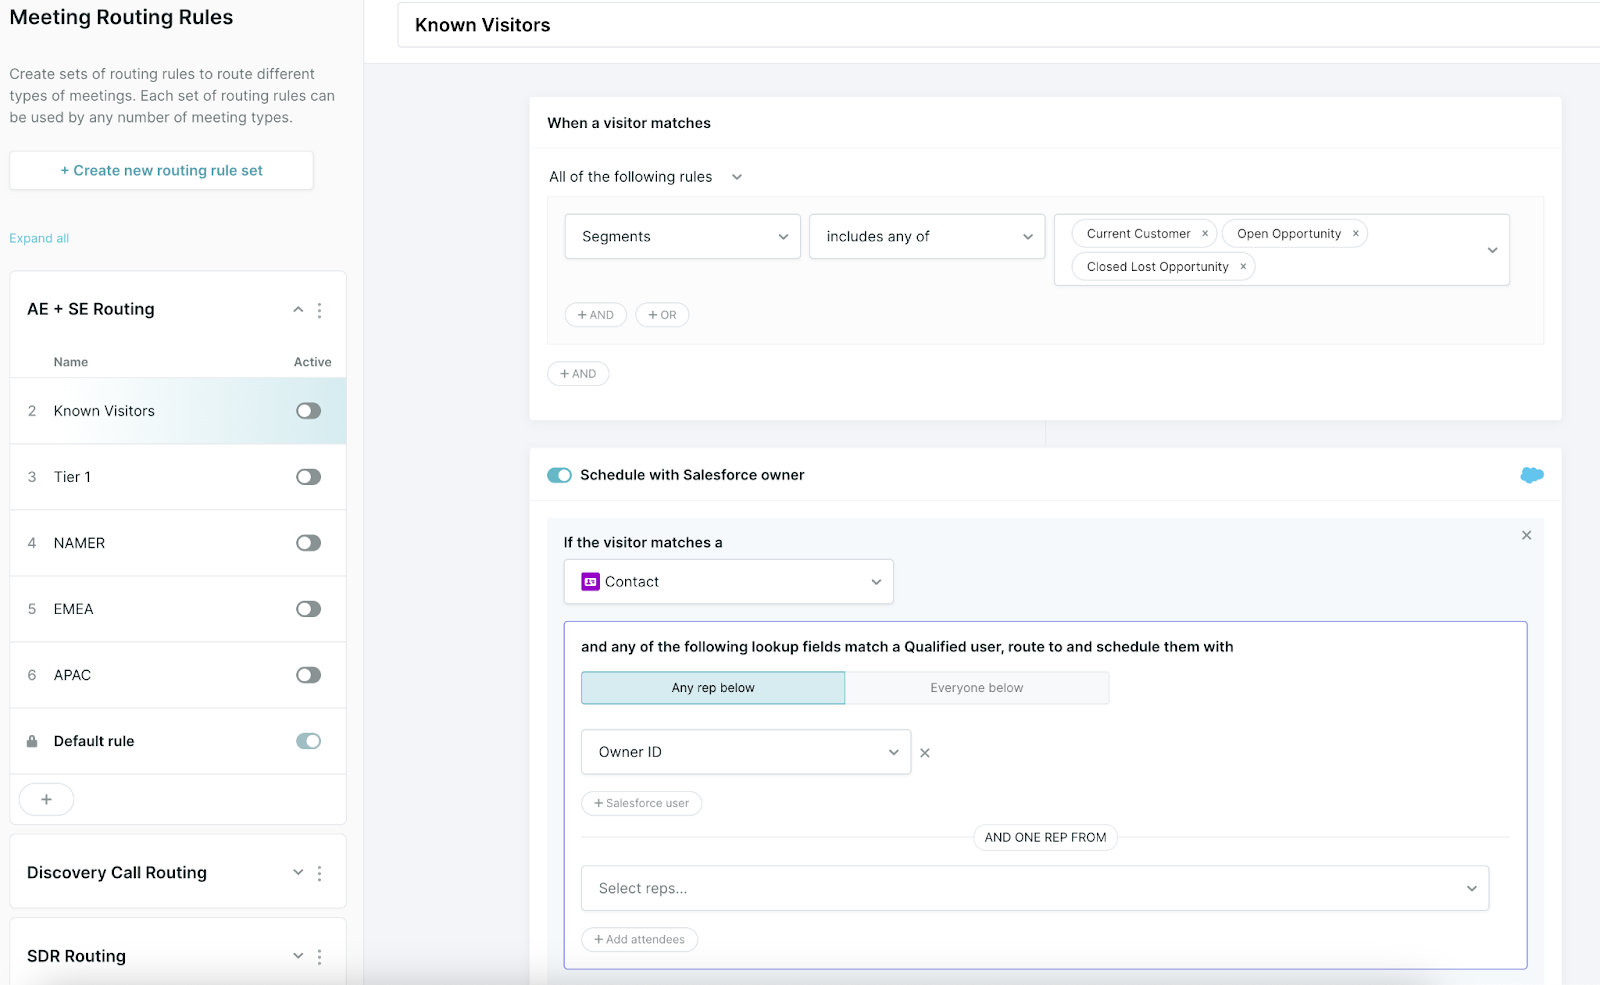This screenshot has width=1600, height=985.
Task: Add an OR condition
Action: click(x=662, y=315)
